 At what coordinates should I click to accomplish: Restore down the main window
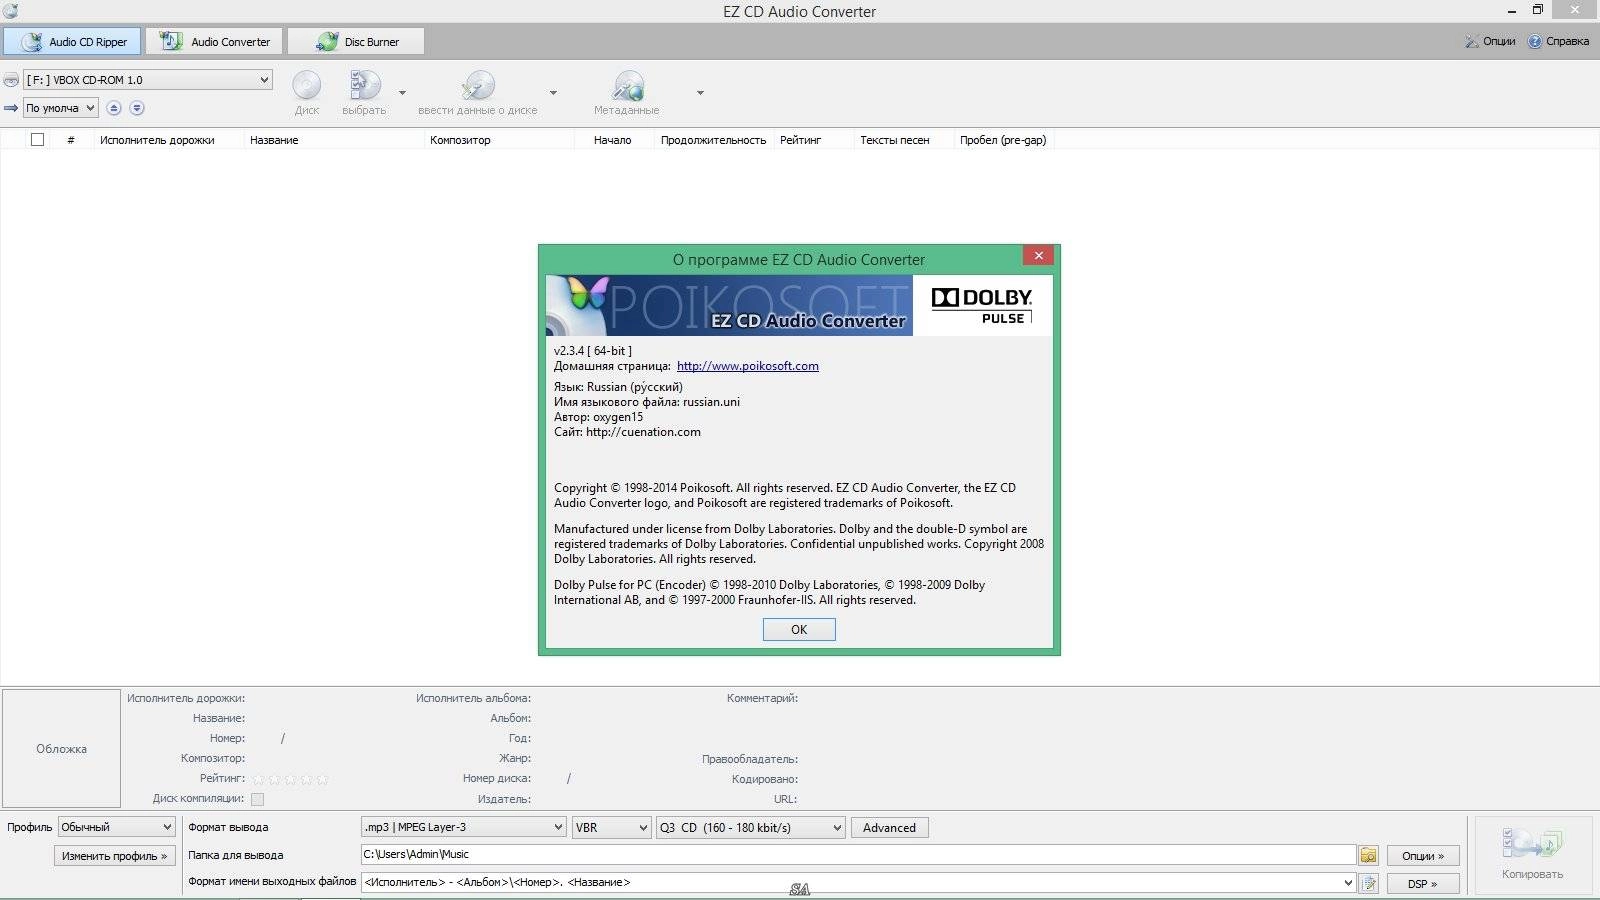click(1538, 10)
